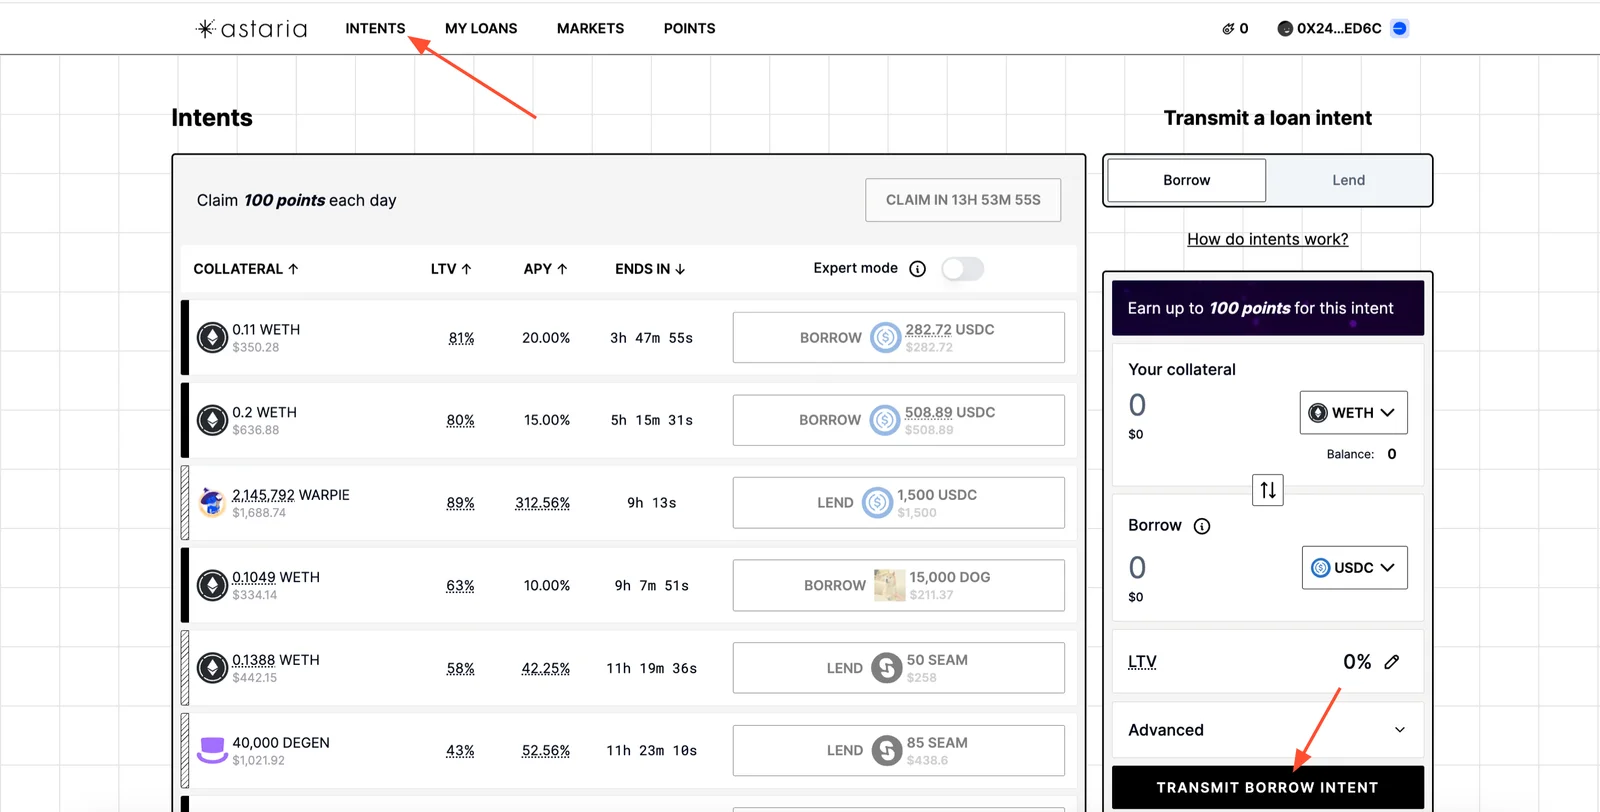Select the Lend option in loan intent
The height and width of the screenshot is (812, 1600).
1348,181
